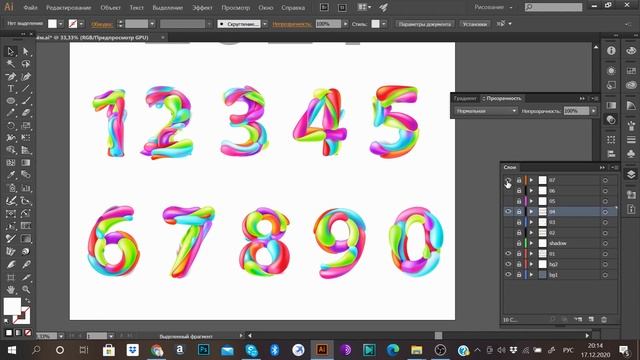Select the Line Segment tool
This screenshot has height=360, width=640.
pos(26,89)
